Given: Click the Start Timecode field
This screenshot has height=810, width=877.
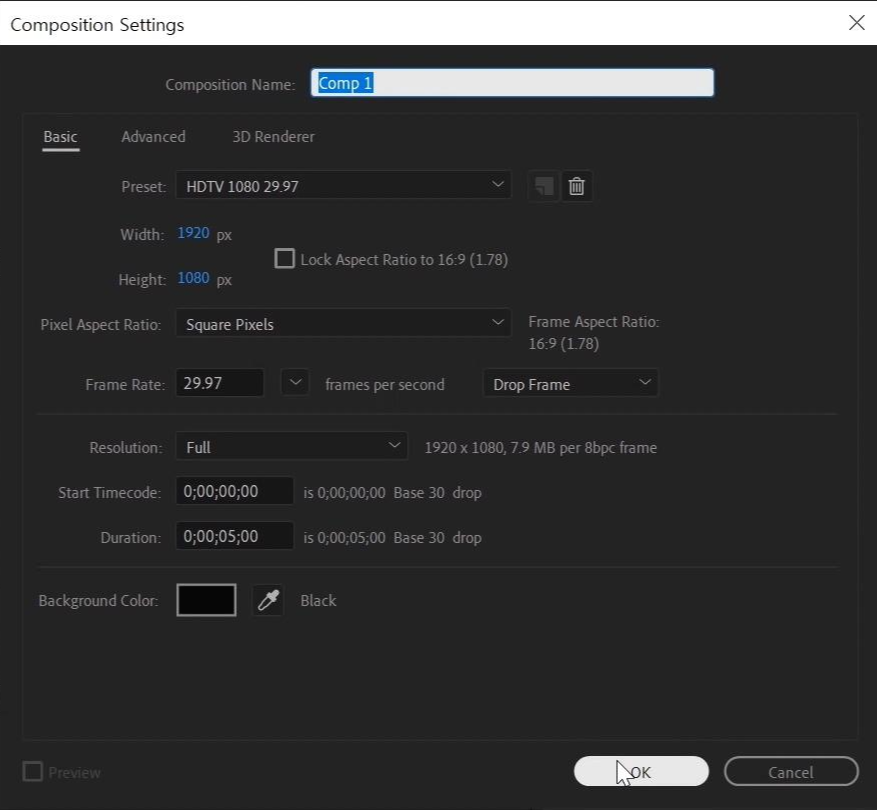Looking at the screenshot, I should (x=235, y=491).
